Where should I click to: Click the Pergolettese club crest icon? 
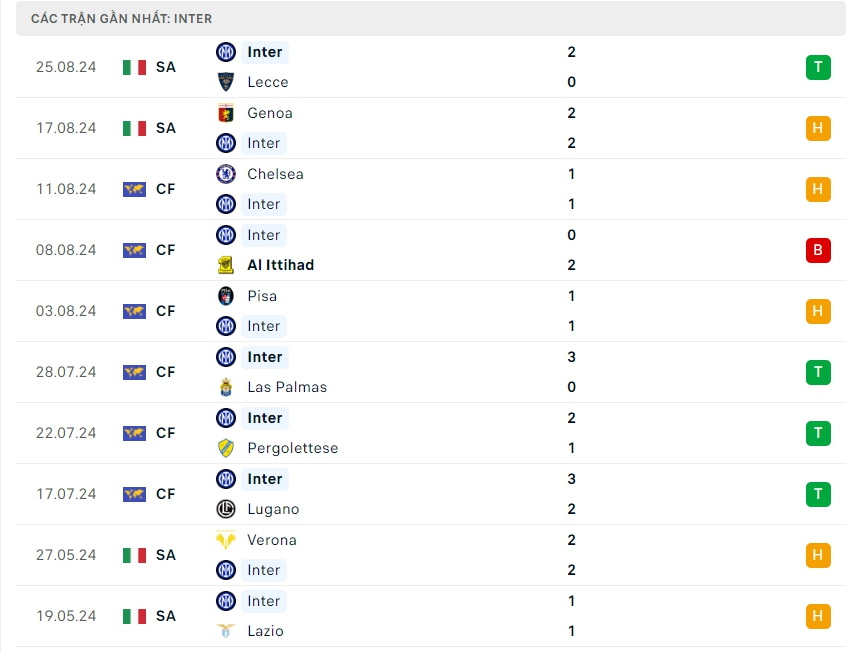pos(226,448)
